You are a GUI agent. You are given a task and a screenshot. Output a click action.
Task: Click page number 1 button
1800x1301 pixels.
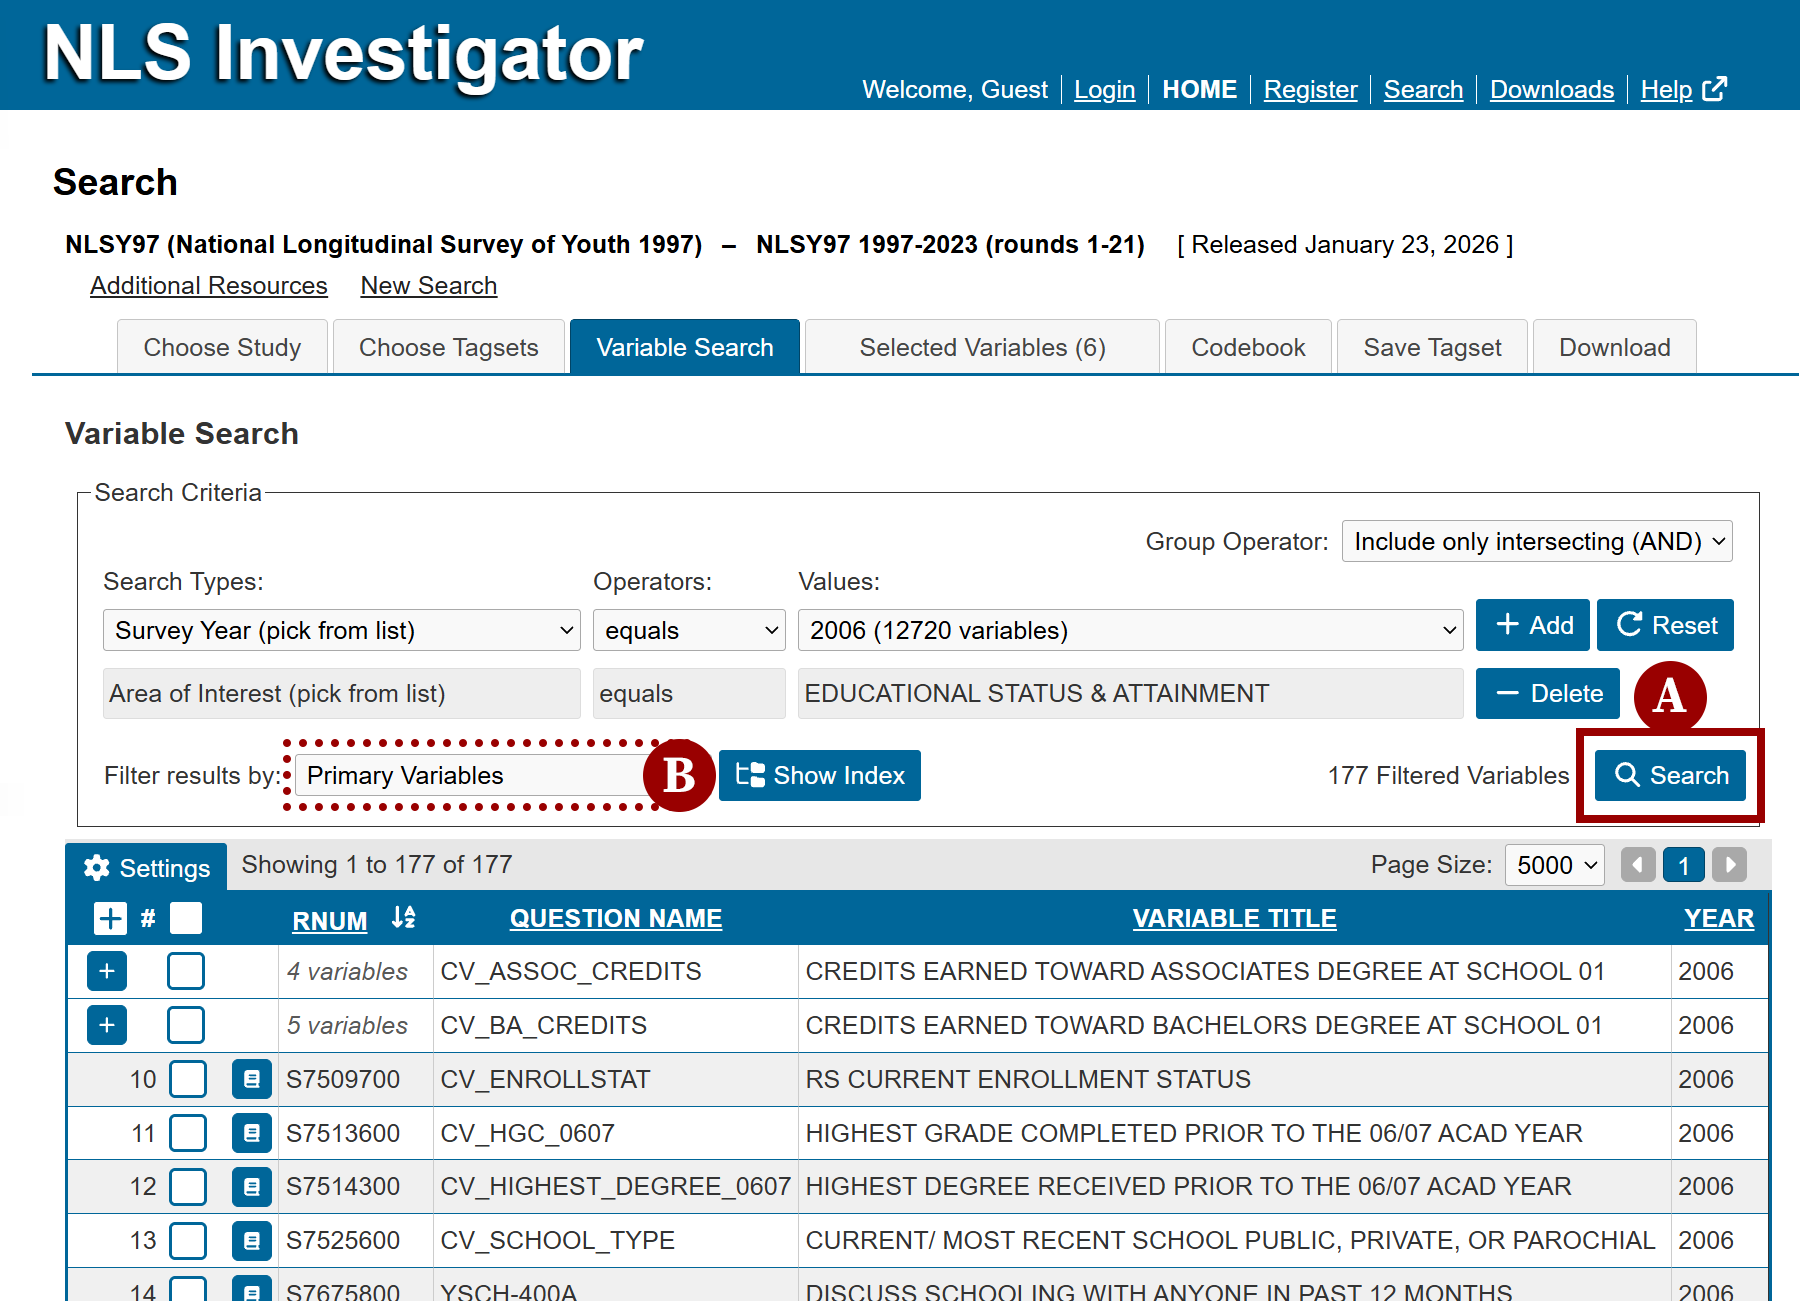pos(1684,864)
